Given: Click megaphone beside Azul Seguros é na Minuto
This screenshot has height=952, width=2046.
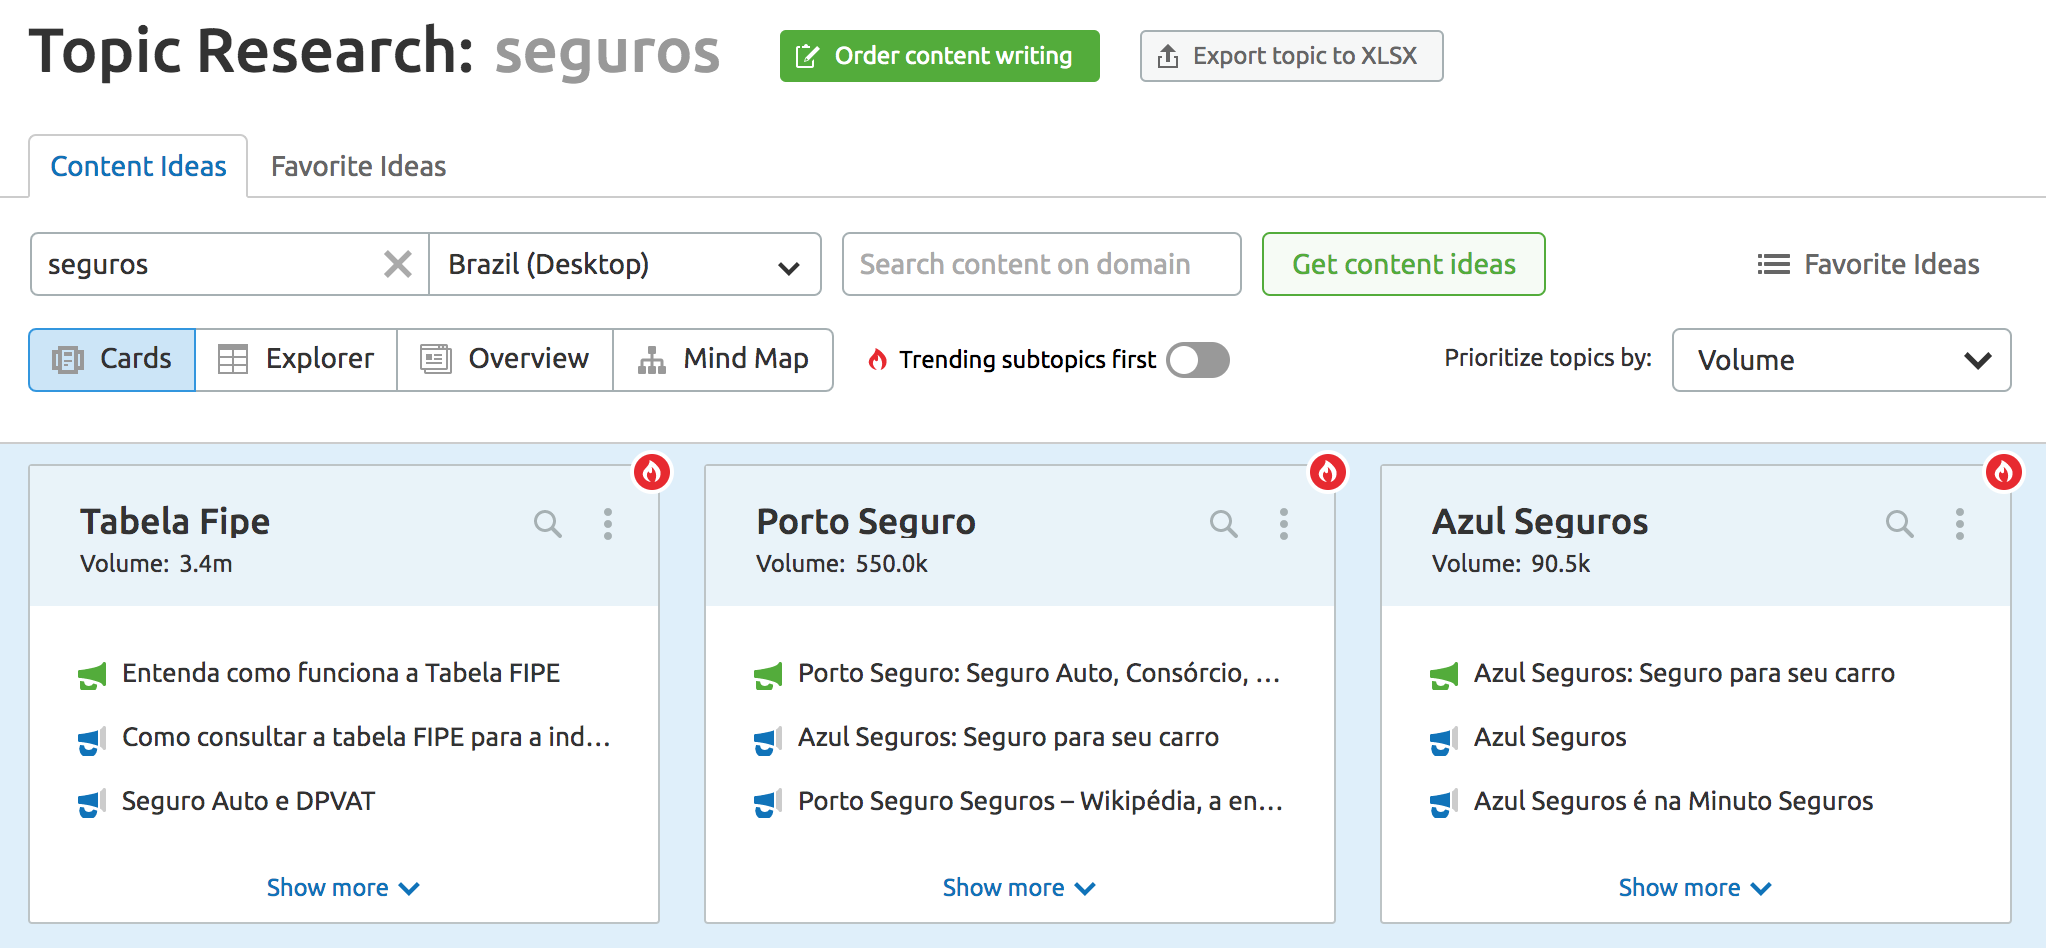Looking at the screenshot, I should (x=1444, y=804).
